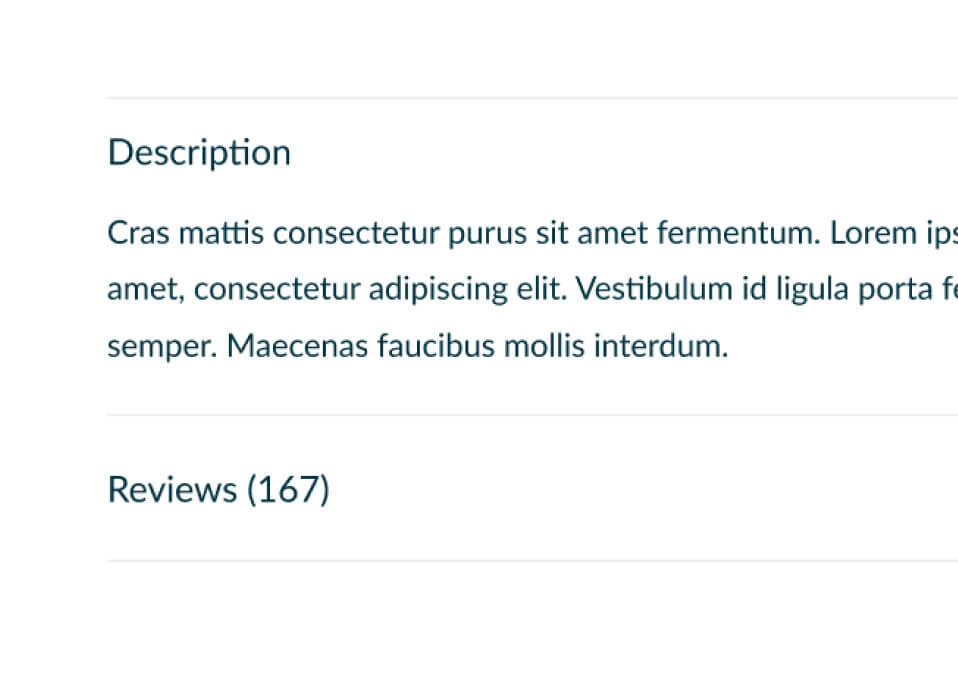Click the word "semper." in third line
958x674 pixels.
(163, 347)
